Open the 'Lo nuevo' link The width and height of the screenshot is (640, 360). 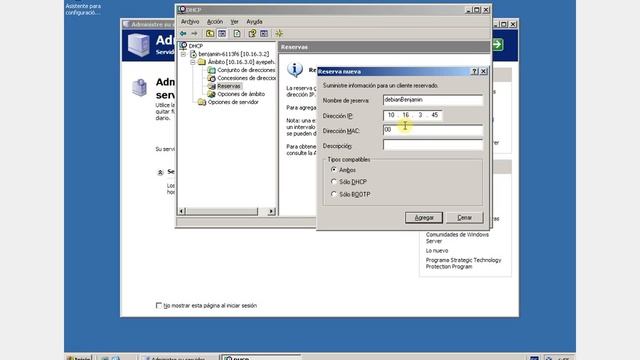[437, 251]
